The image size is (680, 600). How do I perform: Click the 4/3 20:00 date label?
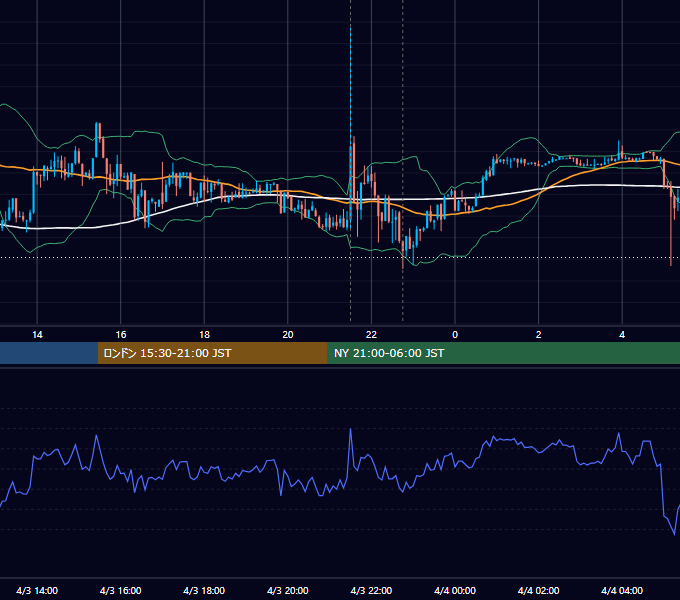[x=288, y=590]
